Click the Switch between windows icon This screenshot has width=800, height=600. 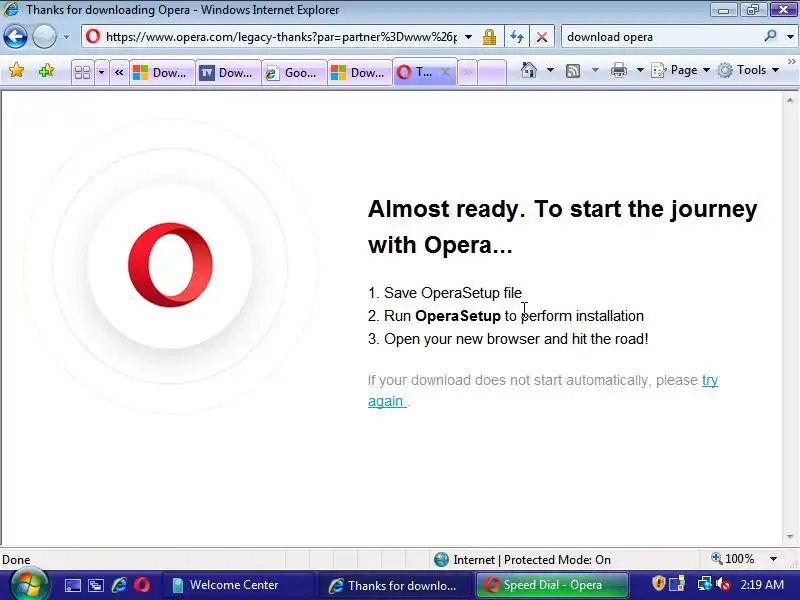pos(96,585)
